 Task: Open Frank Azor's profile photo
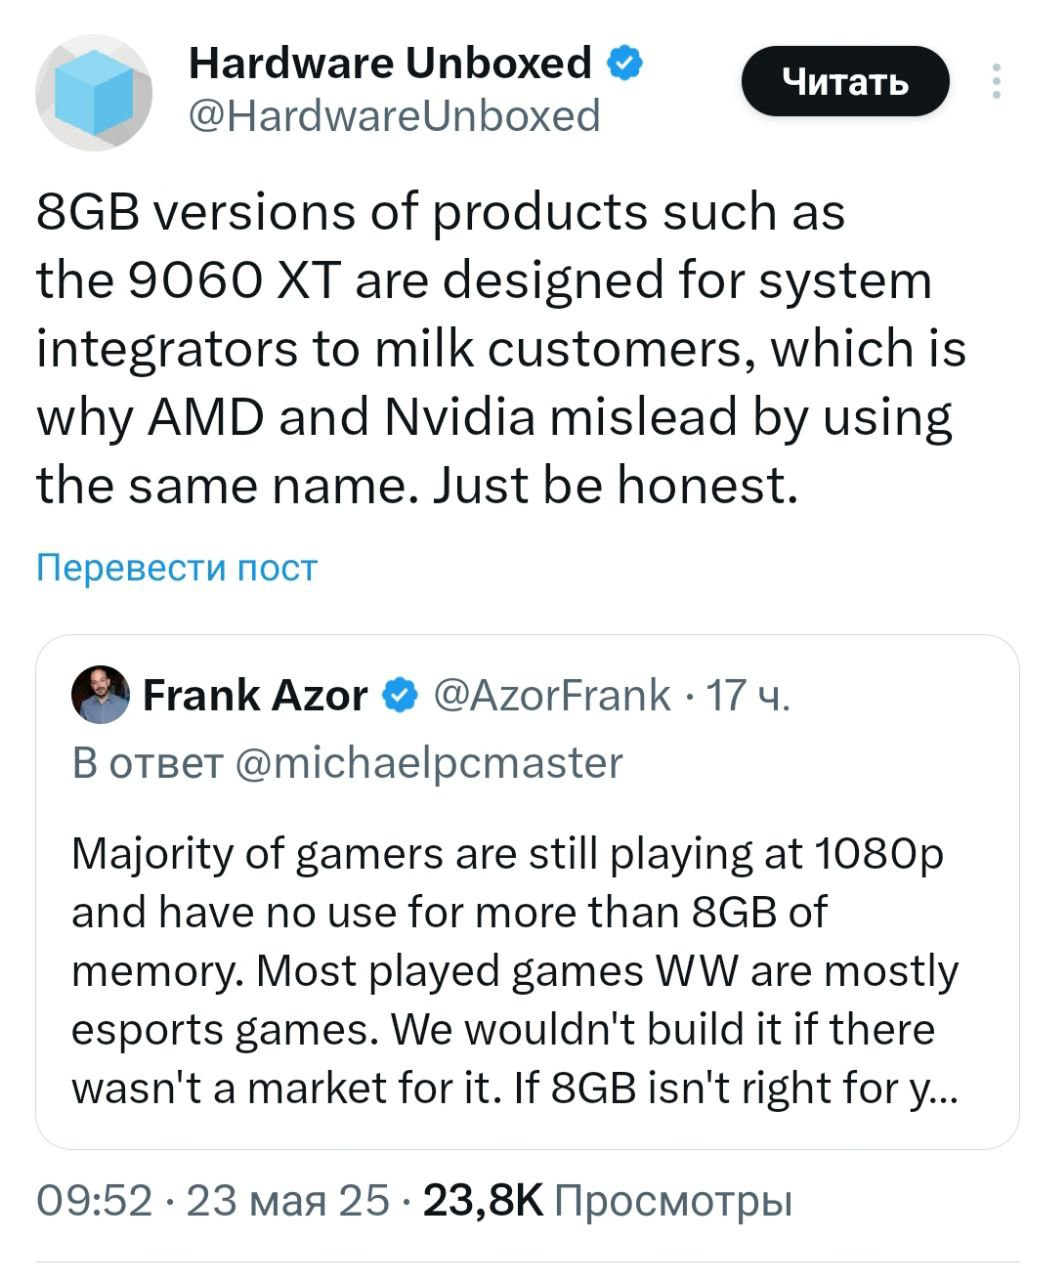pos(101,694)
